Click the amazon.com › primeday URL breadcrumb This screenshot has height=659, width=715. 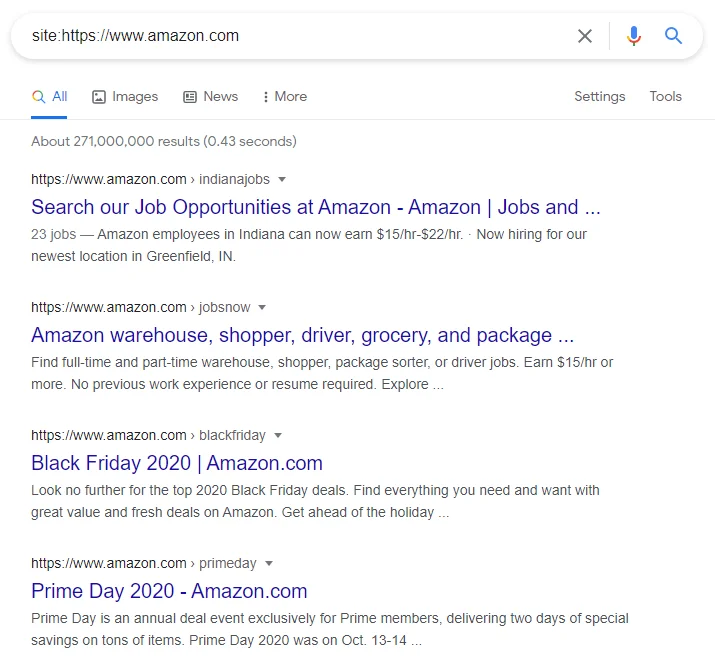click(144, 564)
